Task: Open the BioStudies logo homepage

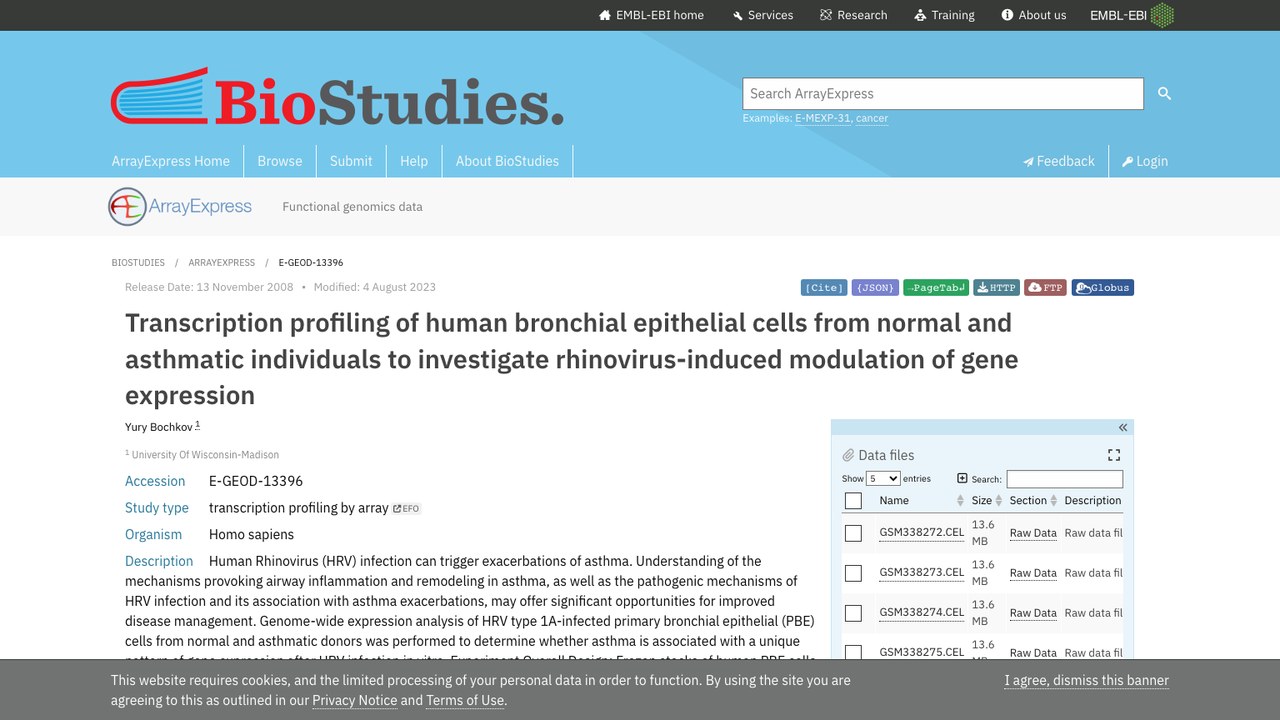Action: point(337,97)
